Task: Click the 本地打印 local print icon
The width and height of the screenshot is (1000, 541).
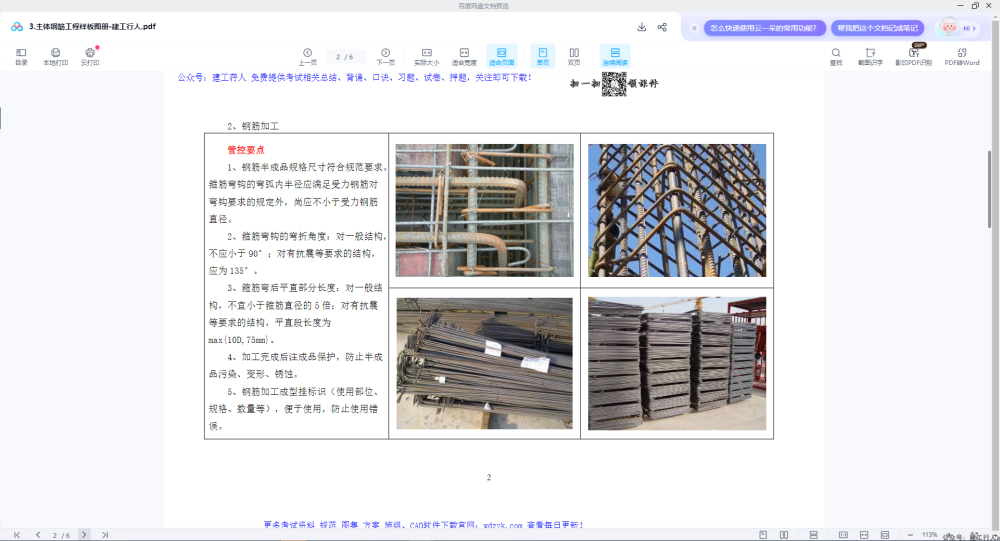Action: [x=55, y=56]
